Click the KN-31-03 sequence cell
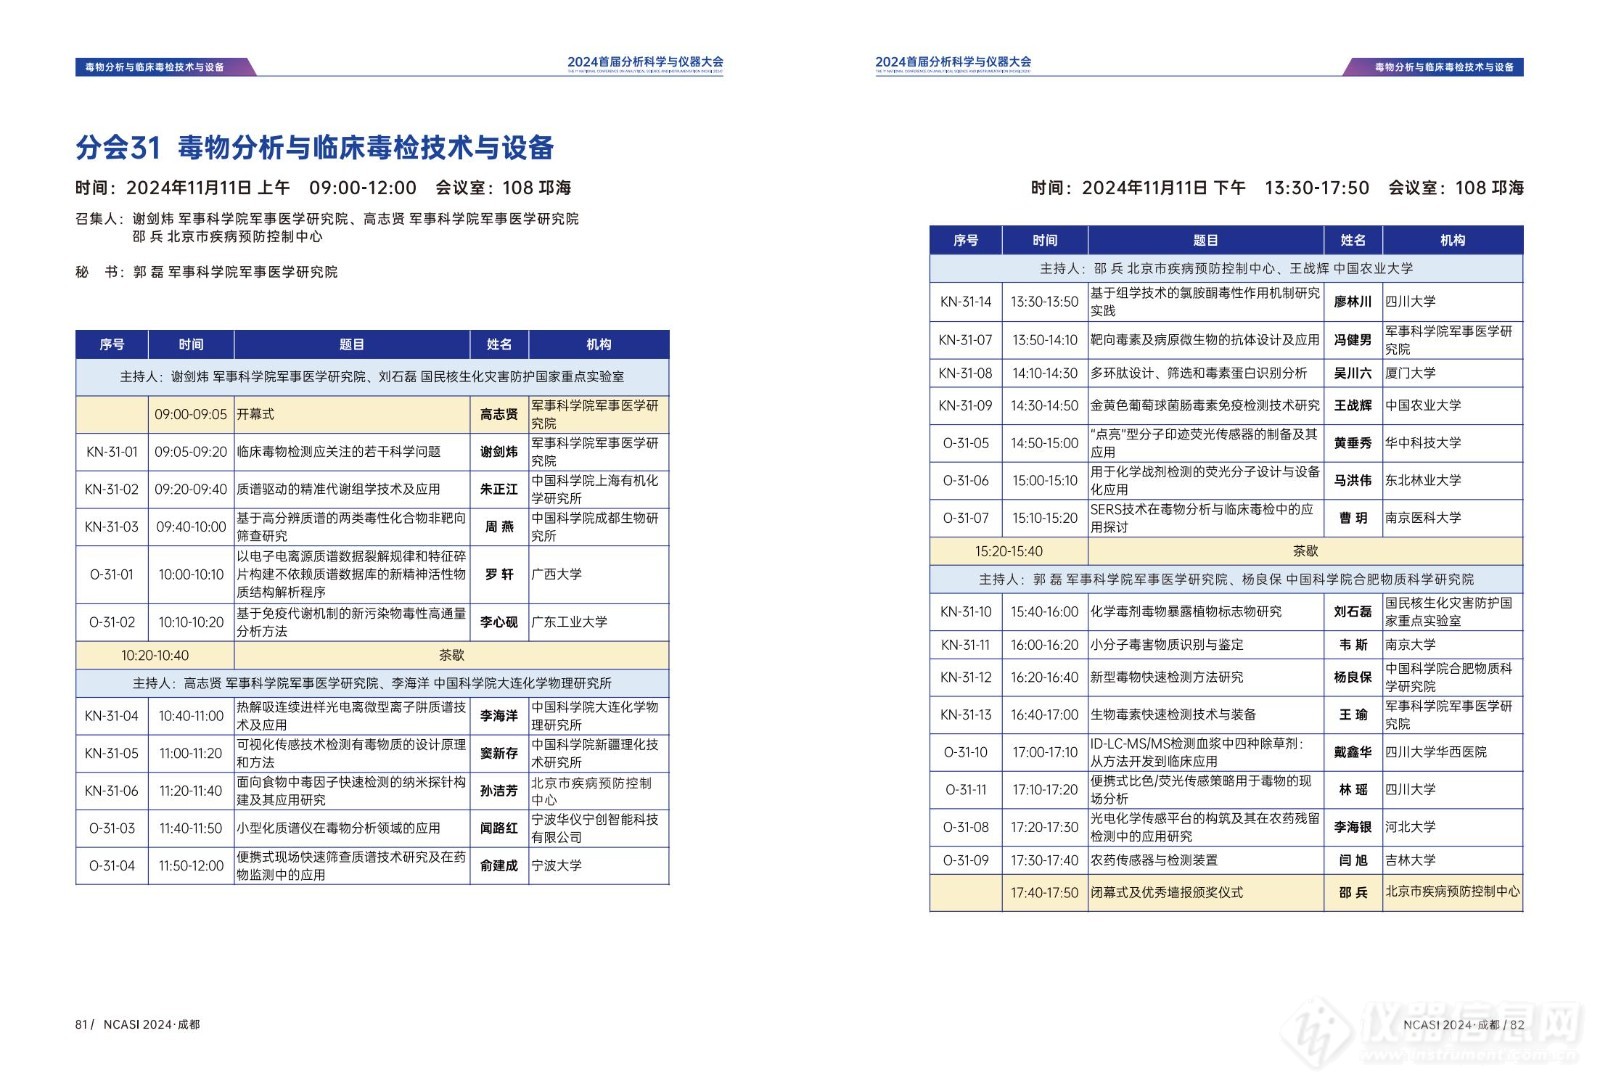This screenshot has height=1085, width=1600. 112,527
